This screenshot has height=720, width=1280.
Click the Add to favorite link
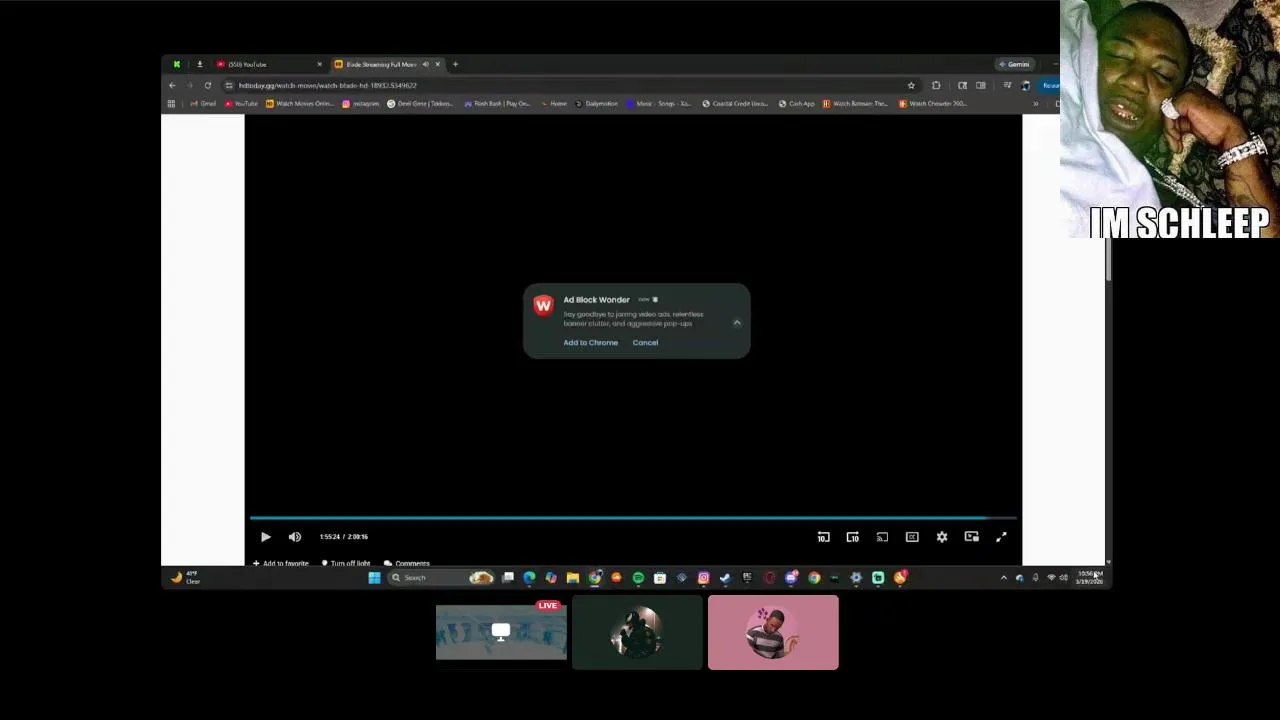pos(281,563)
